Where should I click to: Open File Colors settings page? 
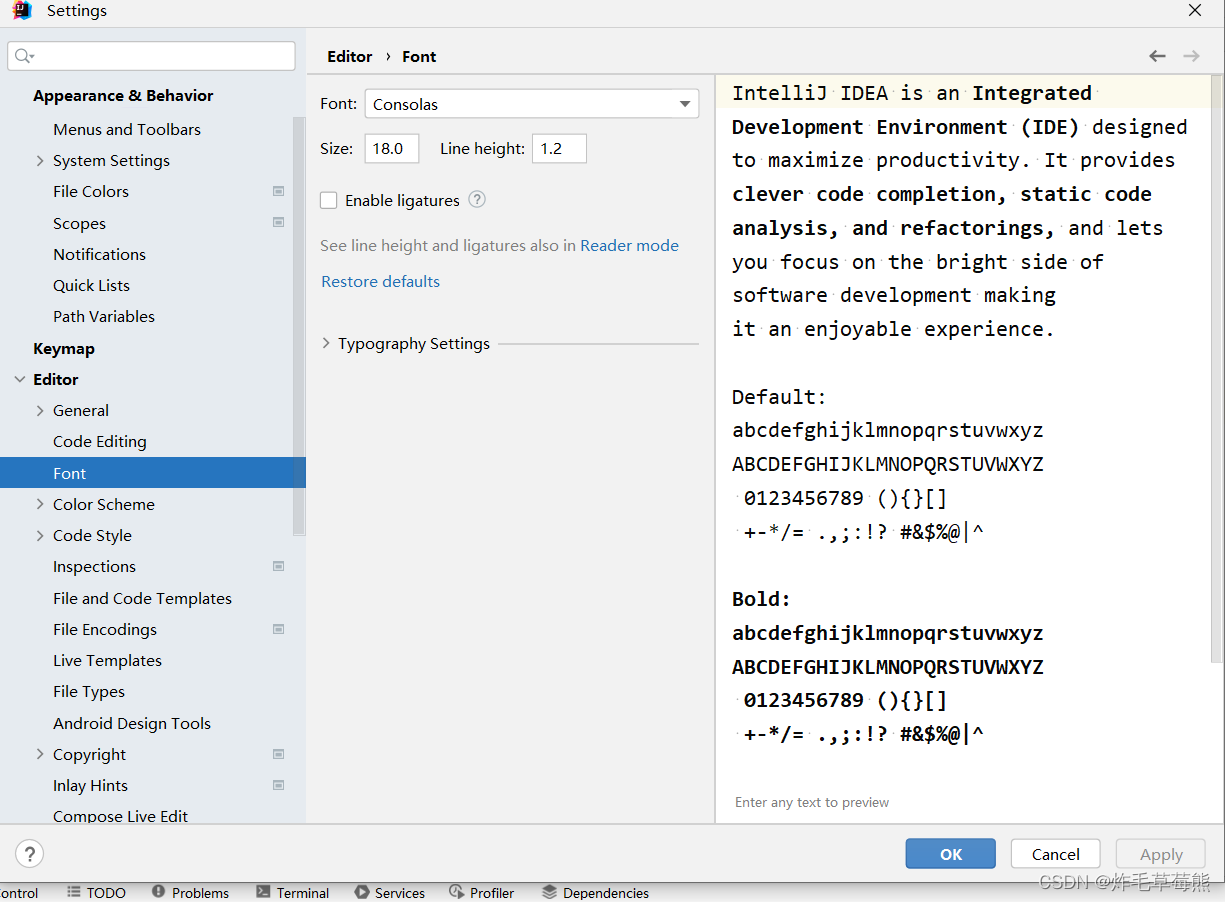click(91, 191)
